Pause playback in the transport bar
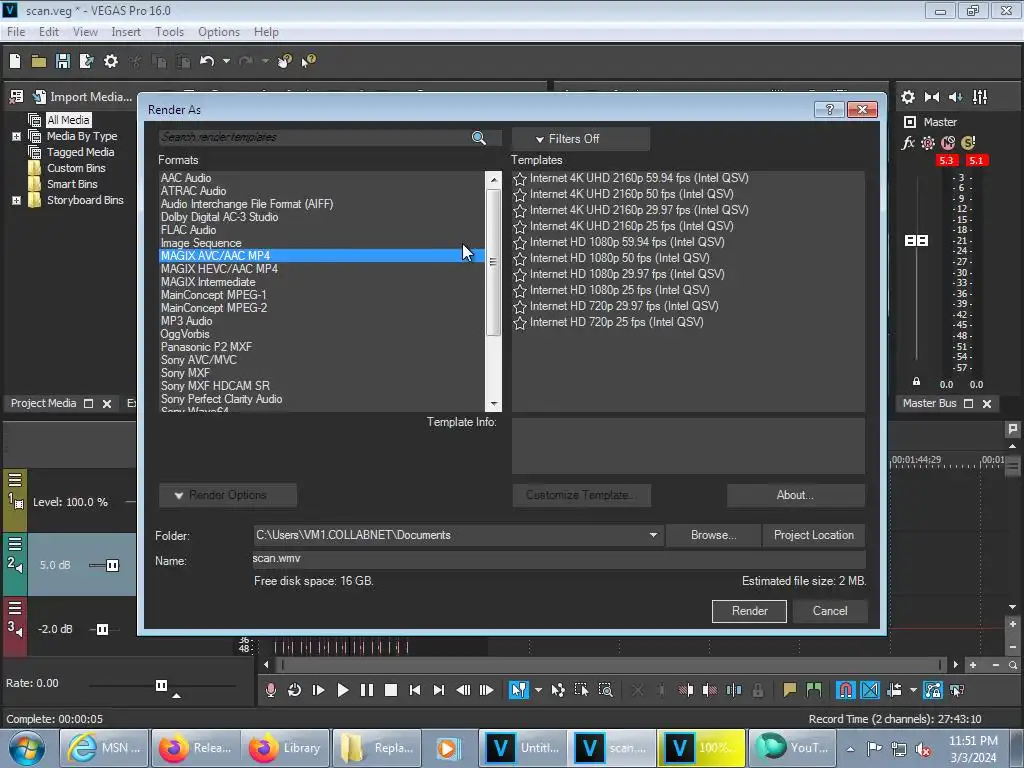The width and height of the screenshot is (1024, 768). pyautogui.click(x=367, y=690)
